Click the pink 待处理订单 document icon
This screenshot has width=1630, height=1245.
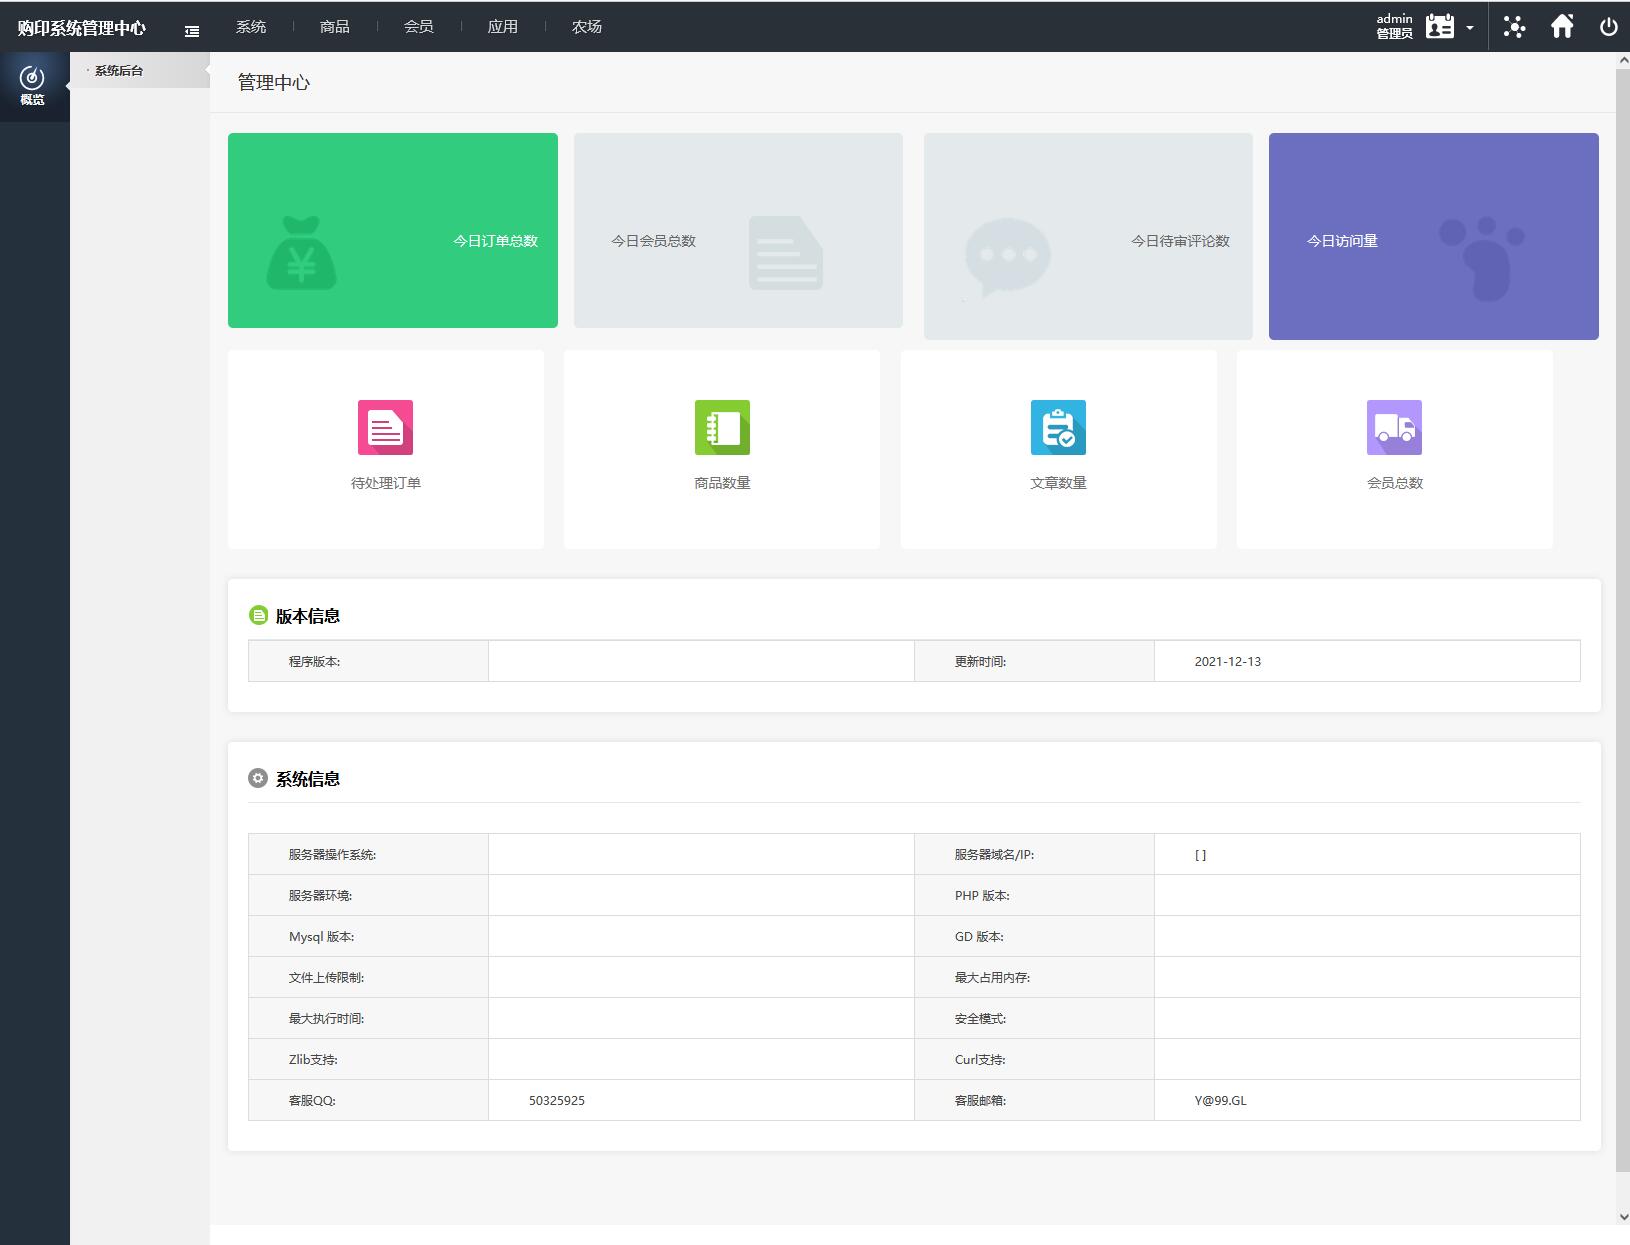pos(385,427)
